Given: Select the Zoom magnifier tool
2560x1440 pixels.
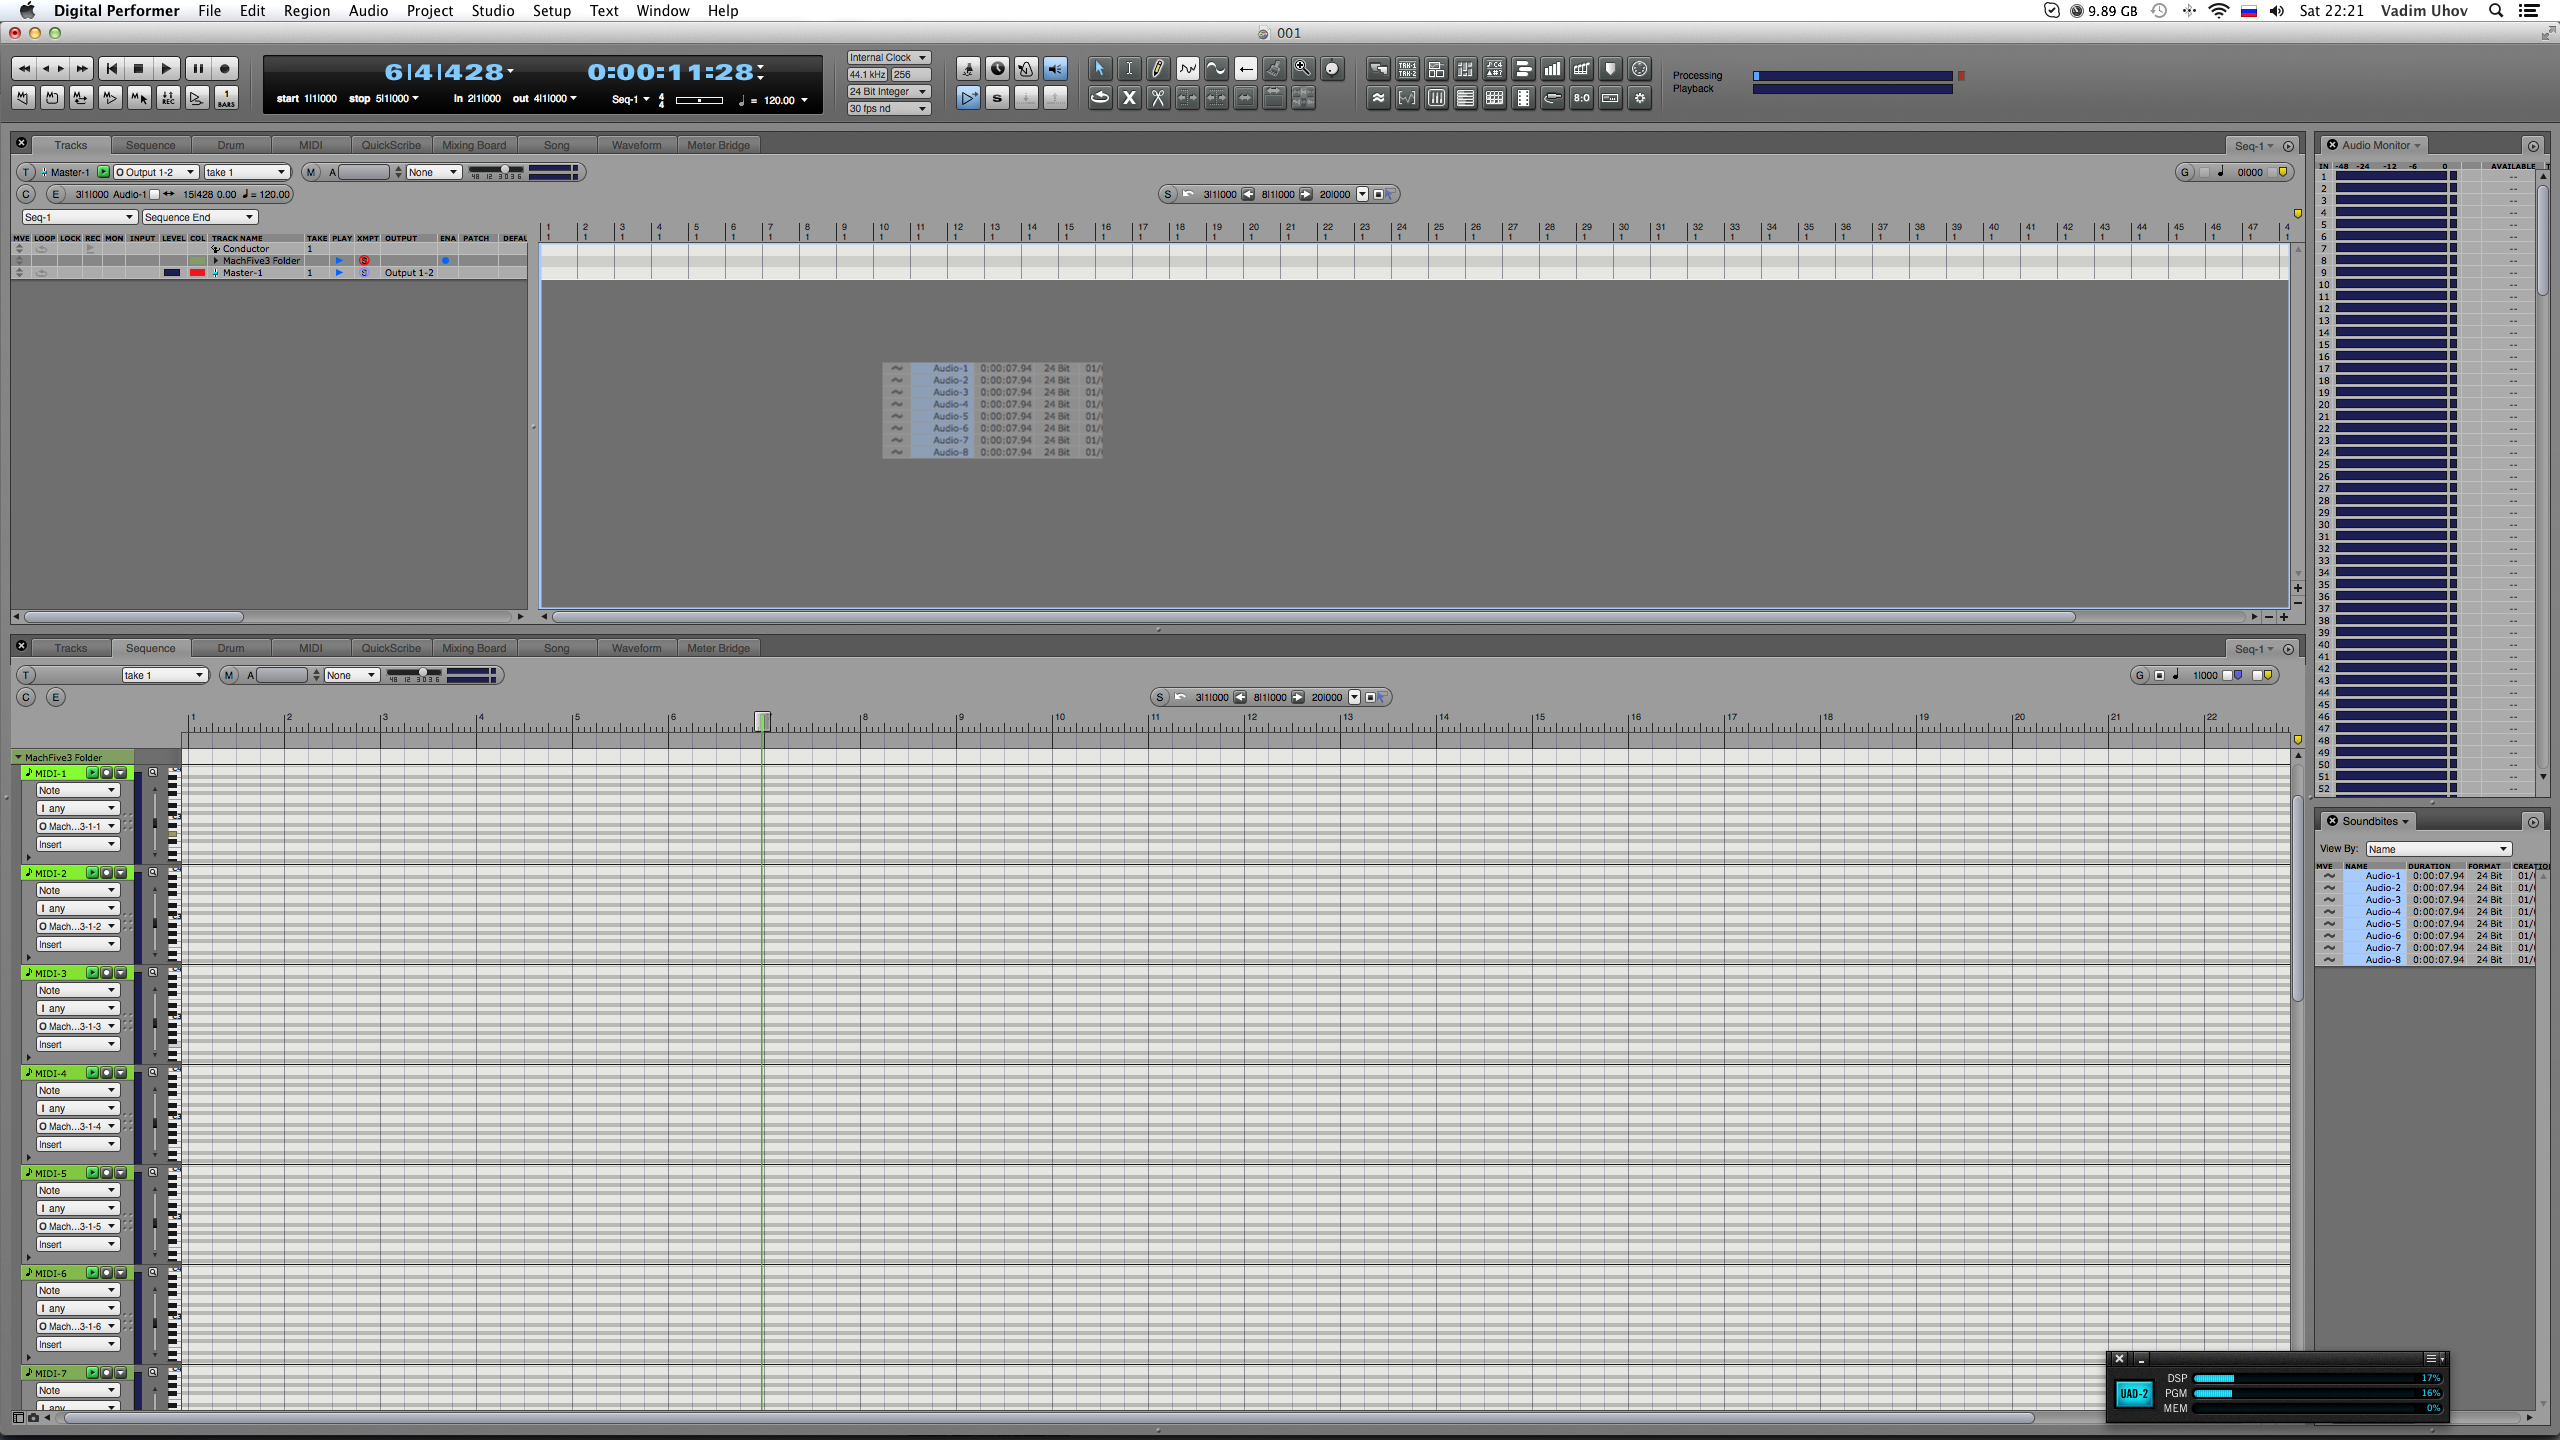Looking at the screenshot, I should [1302, 69].
